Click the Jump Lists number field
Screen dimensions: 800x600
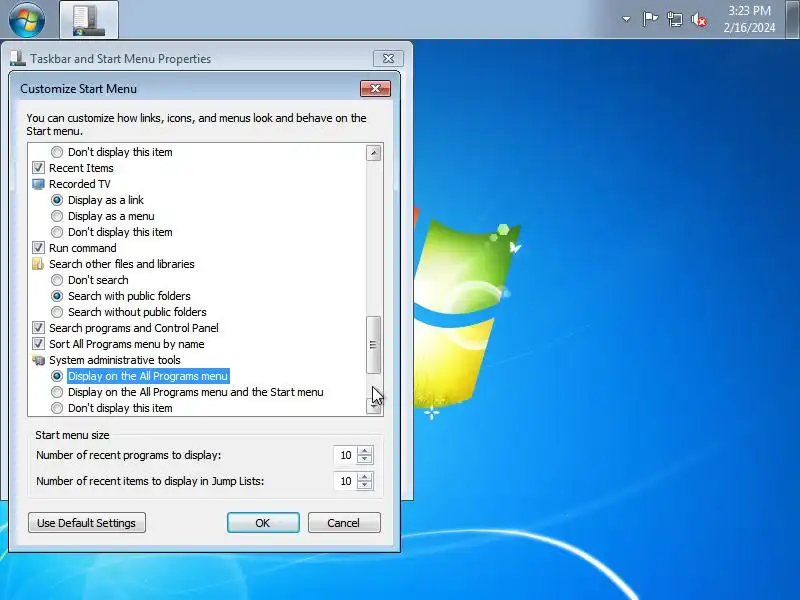(345, 481)
